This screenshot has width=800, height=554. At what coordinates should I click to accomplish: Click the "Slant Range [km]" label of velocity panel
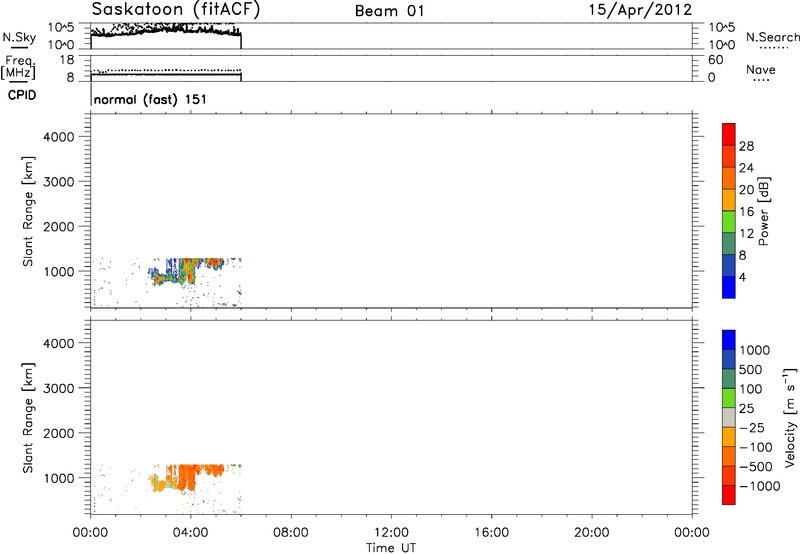(28, 418)
